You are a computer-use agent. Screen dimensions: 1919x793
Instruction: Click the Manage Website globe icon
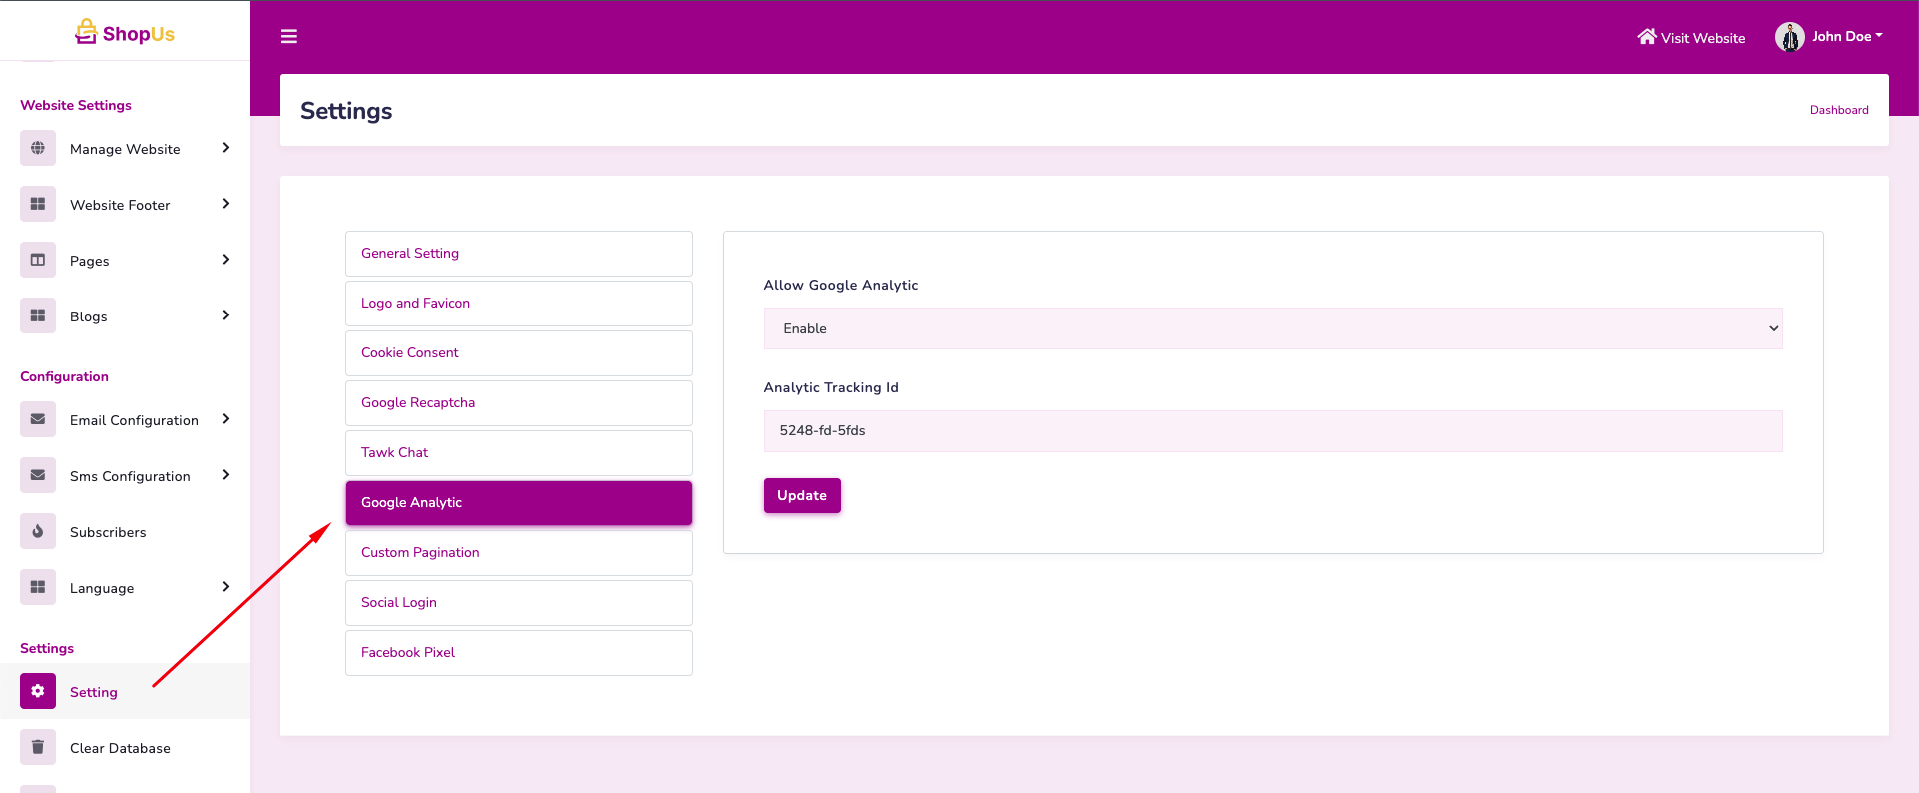click(38, 148)
